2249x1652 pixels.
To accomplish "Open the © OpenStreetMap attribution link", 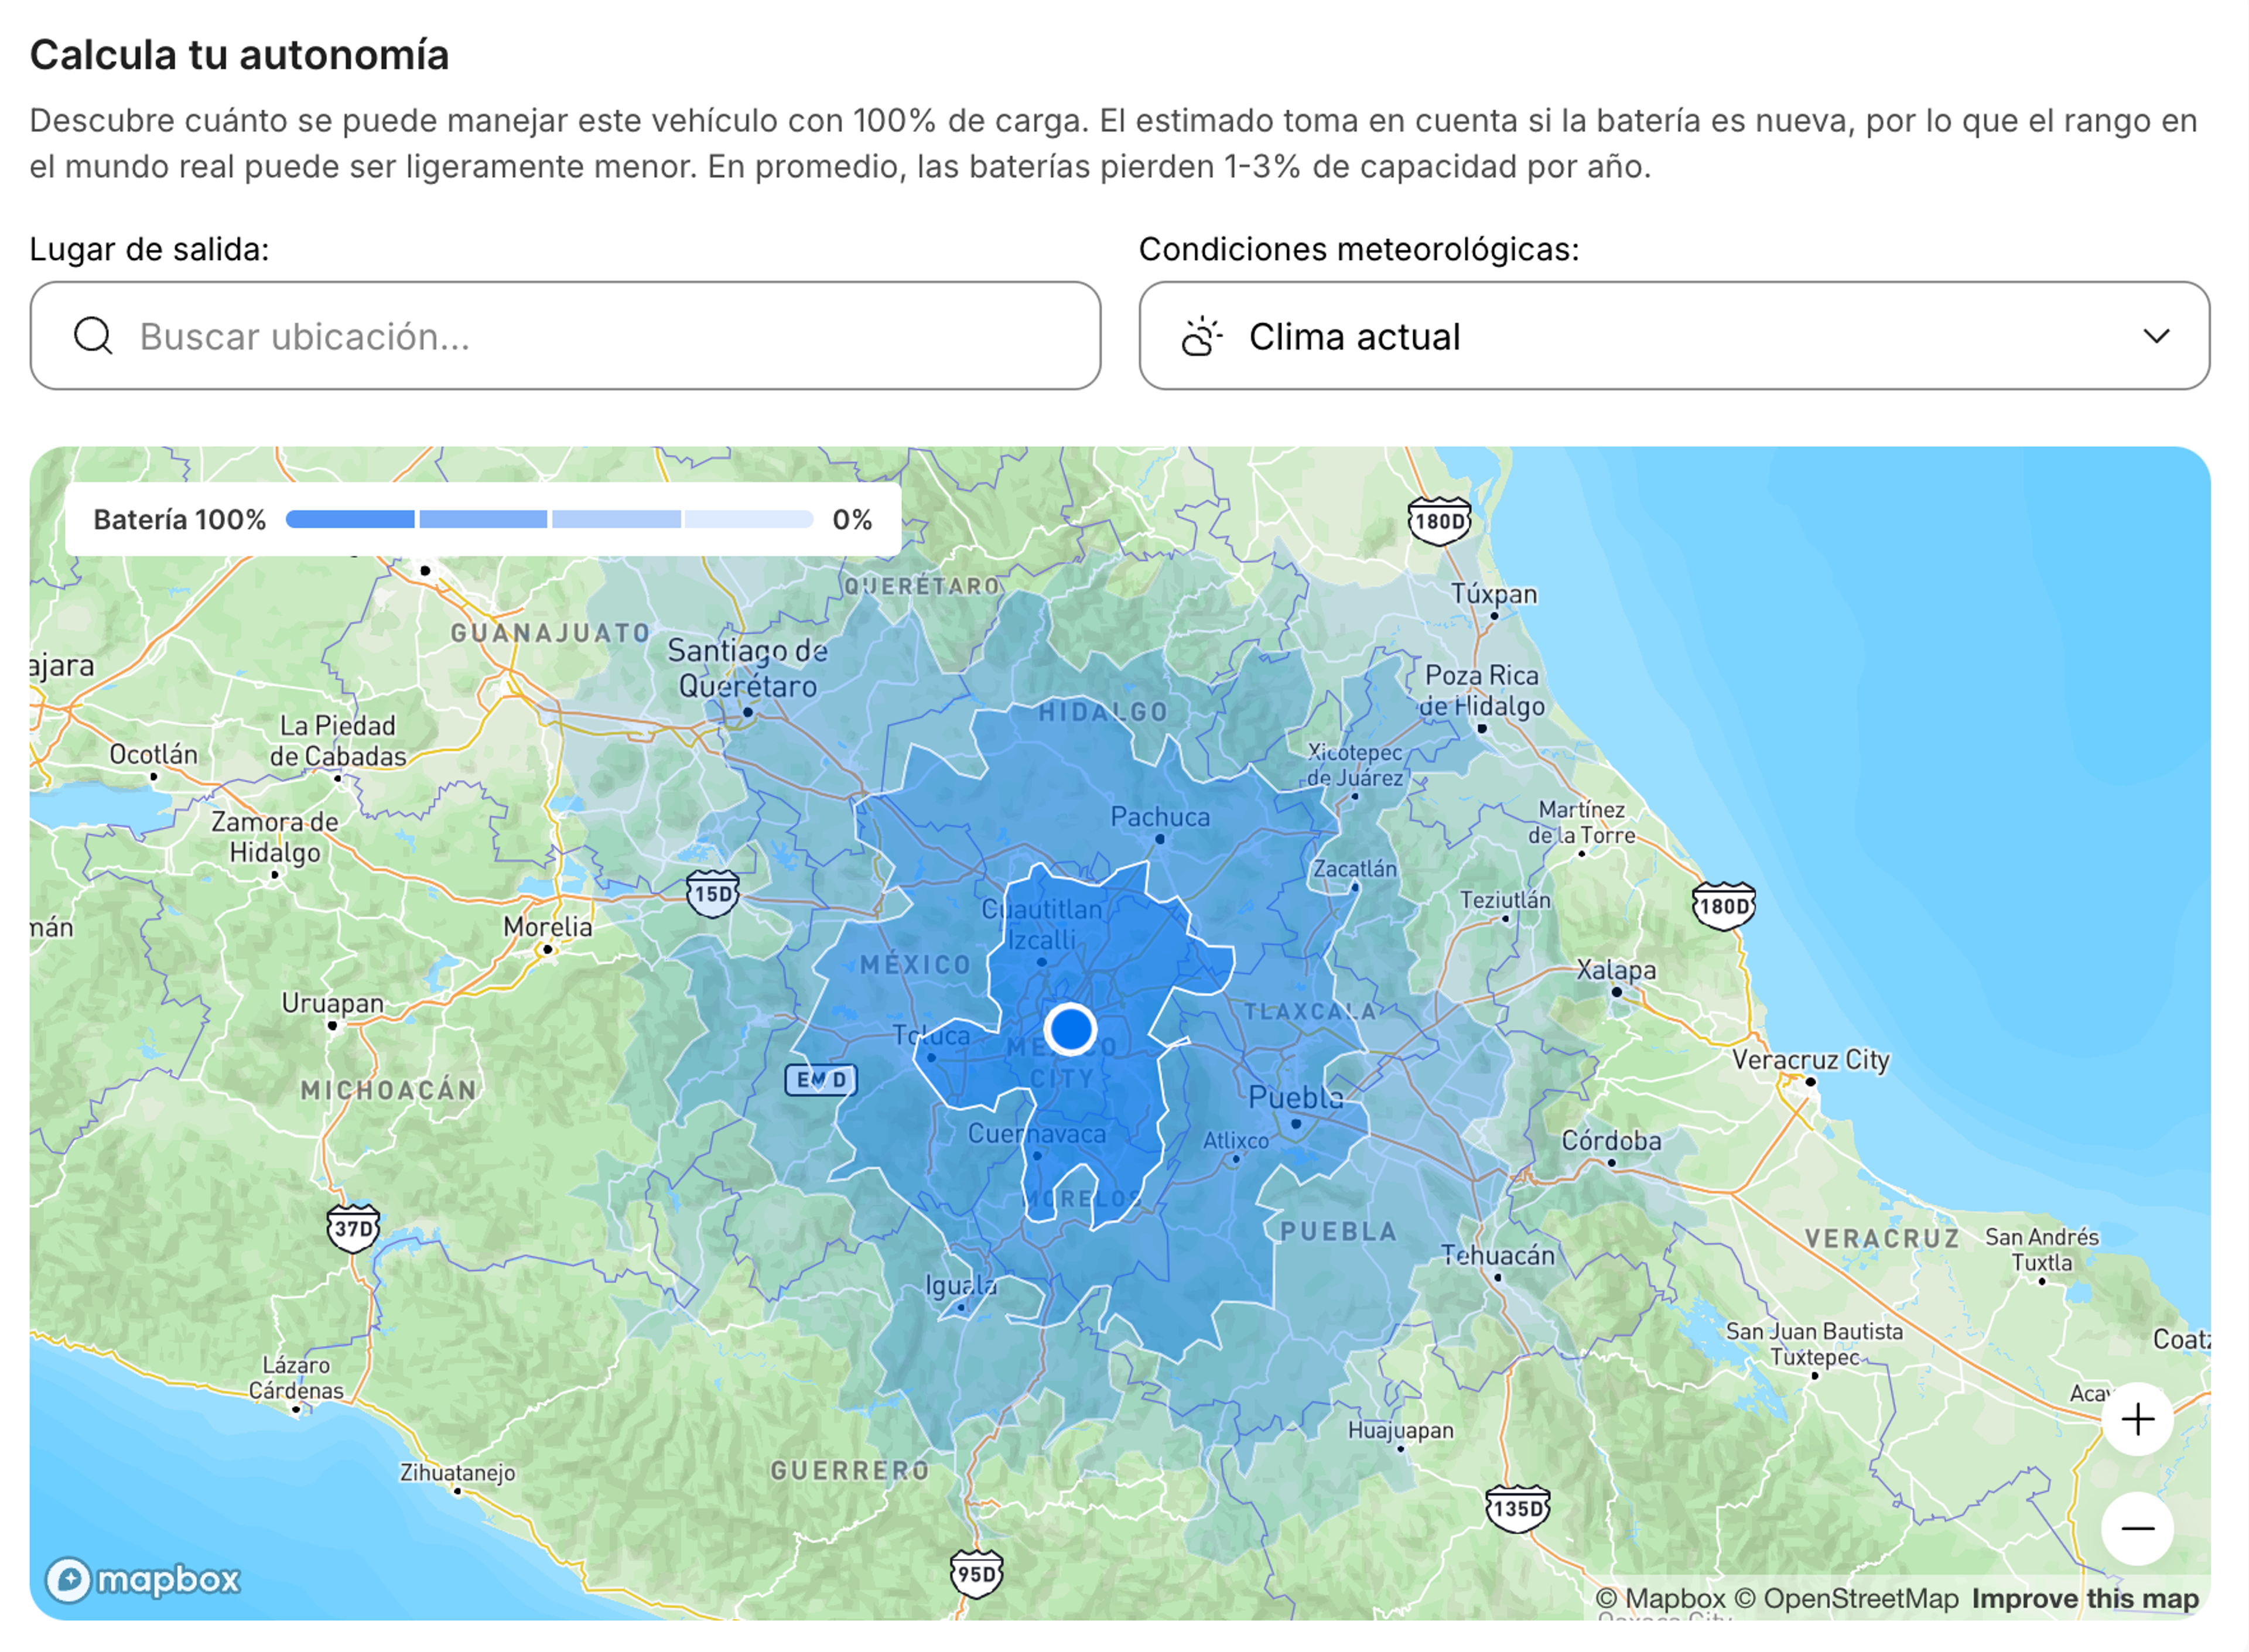I will pyautogui.click(x=1846, y=1599).
